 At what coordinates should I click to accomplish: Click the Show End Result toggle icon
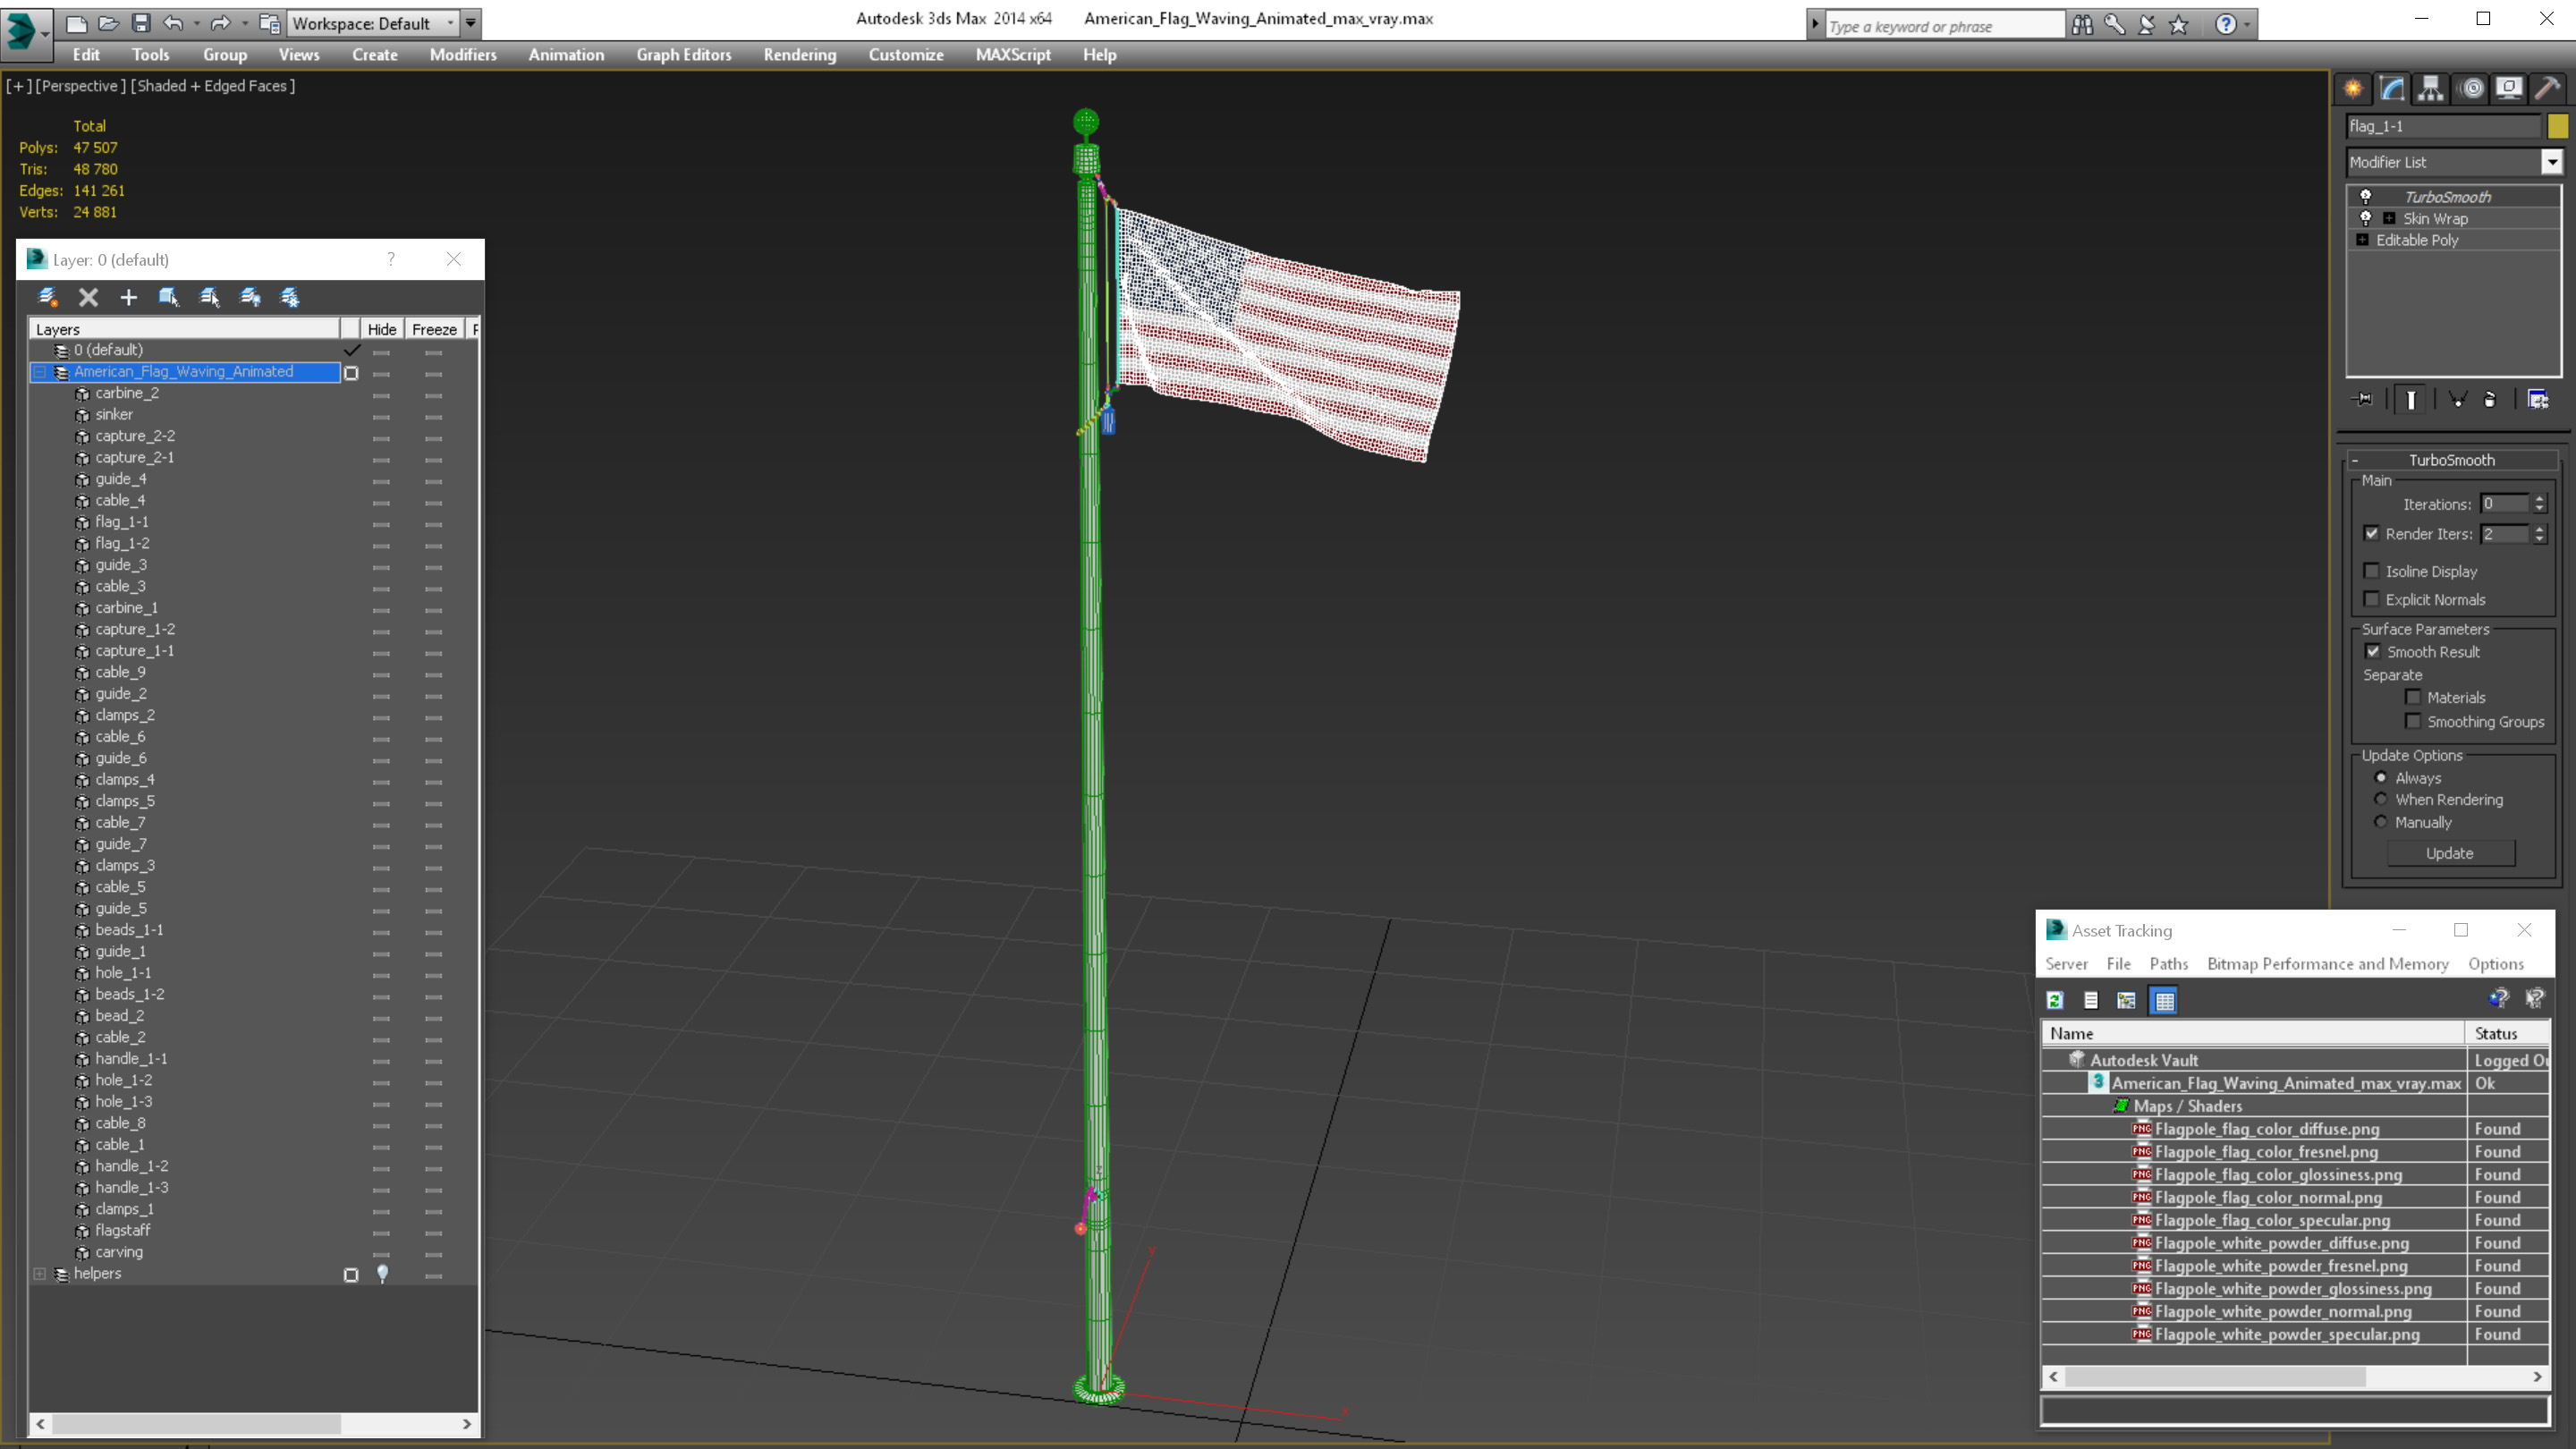(x=2411, y=399)
